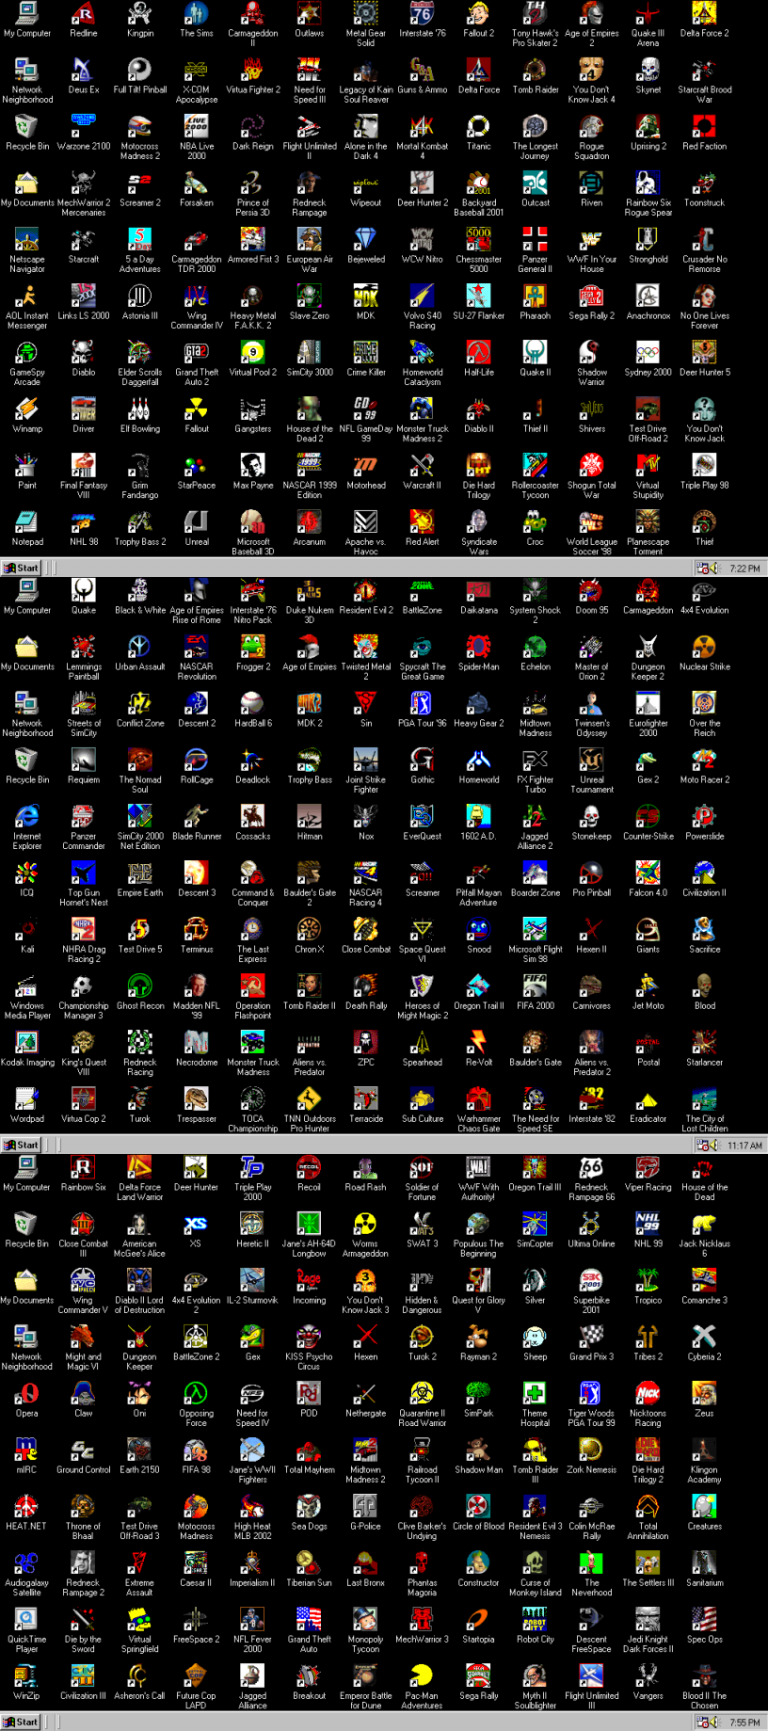Open the Trespasser shortcut
768x1731 pixels.
tap(197, 1098)
